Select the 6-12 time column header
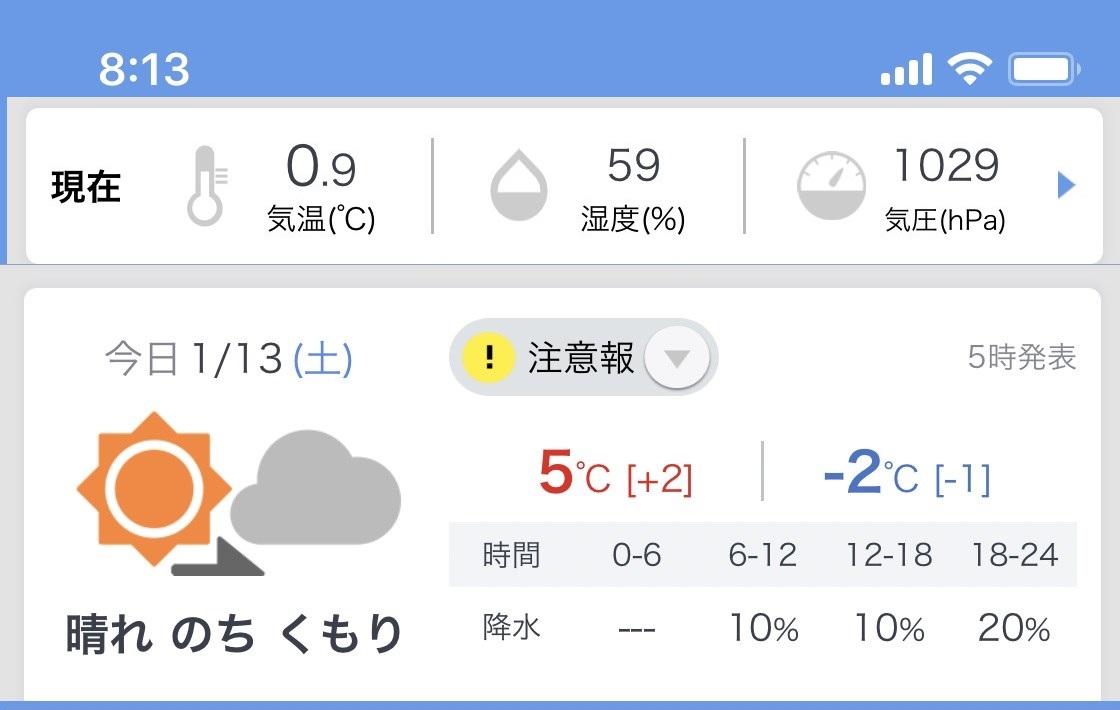Image resolution: width=1120 pixels, height=710 pixels. [762, 555]
